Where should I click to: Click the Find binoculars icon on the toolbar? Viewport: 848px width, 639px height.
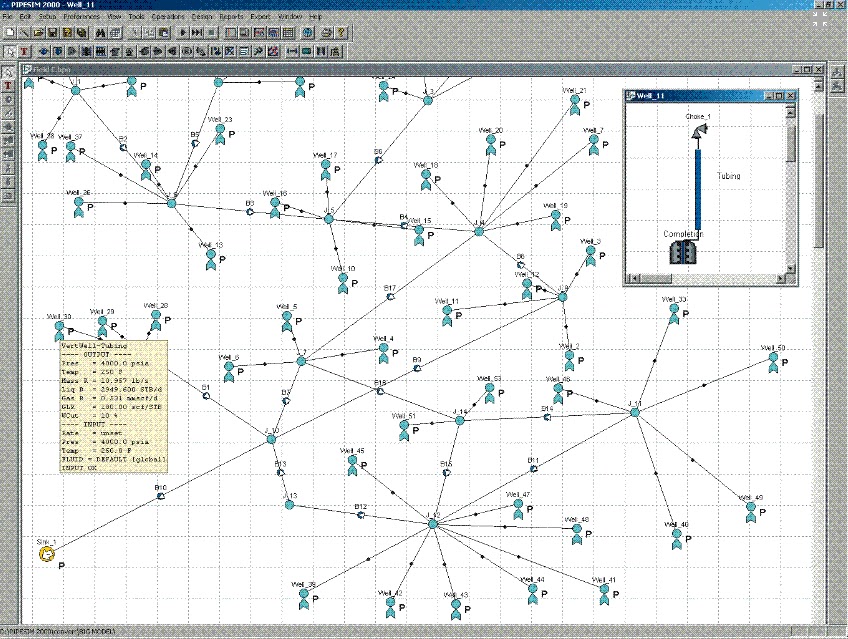click(99, 33)
